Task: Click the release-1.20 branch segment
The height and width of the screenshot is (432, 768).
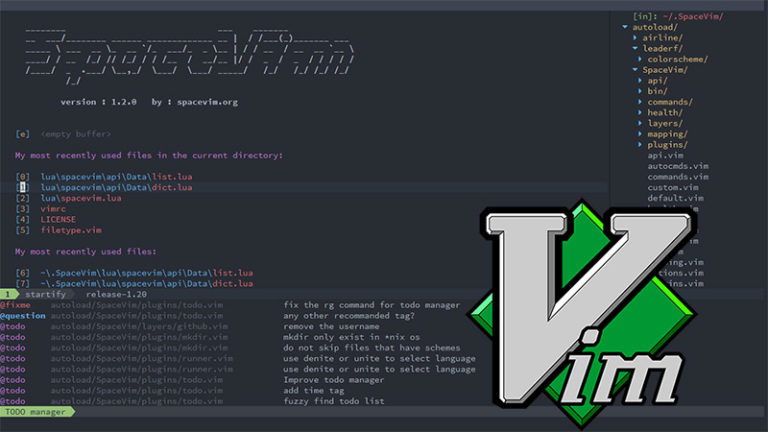Action: pyautogui.click(x=116, y=295)
